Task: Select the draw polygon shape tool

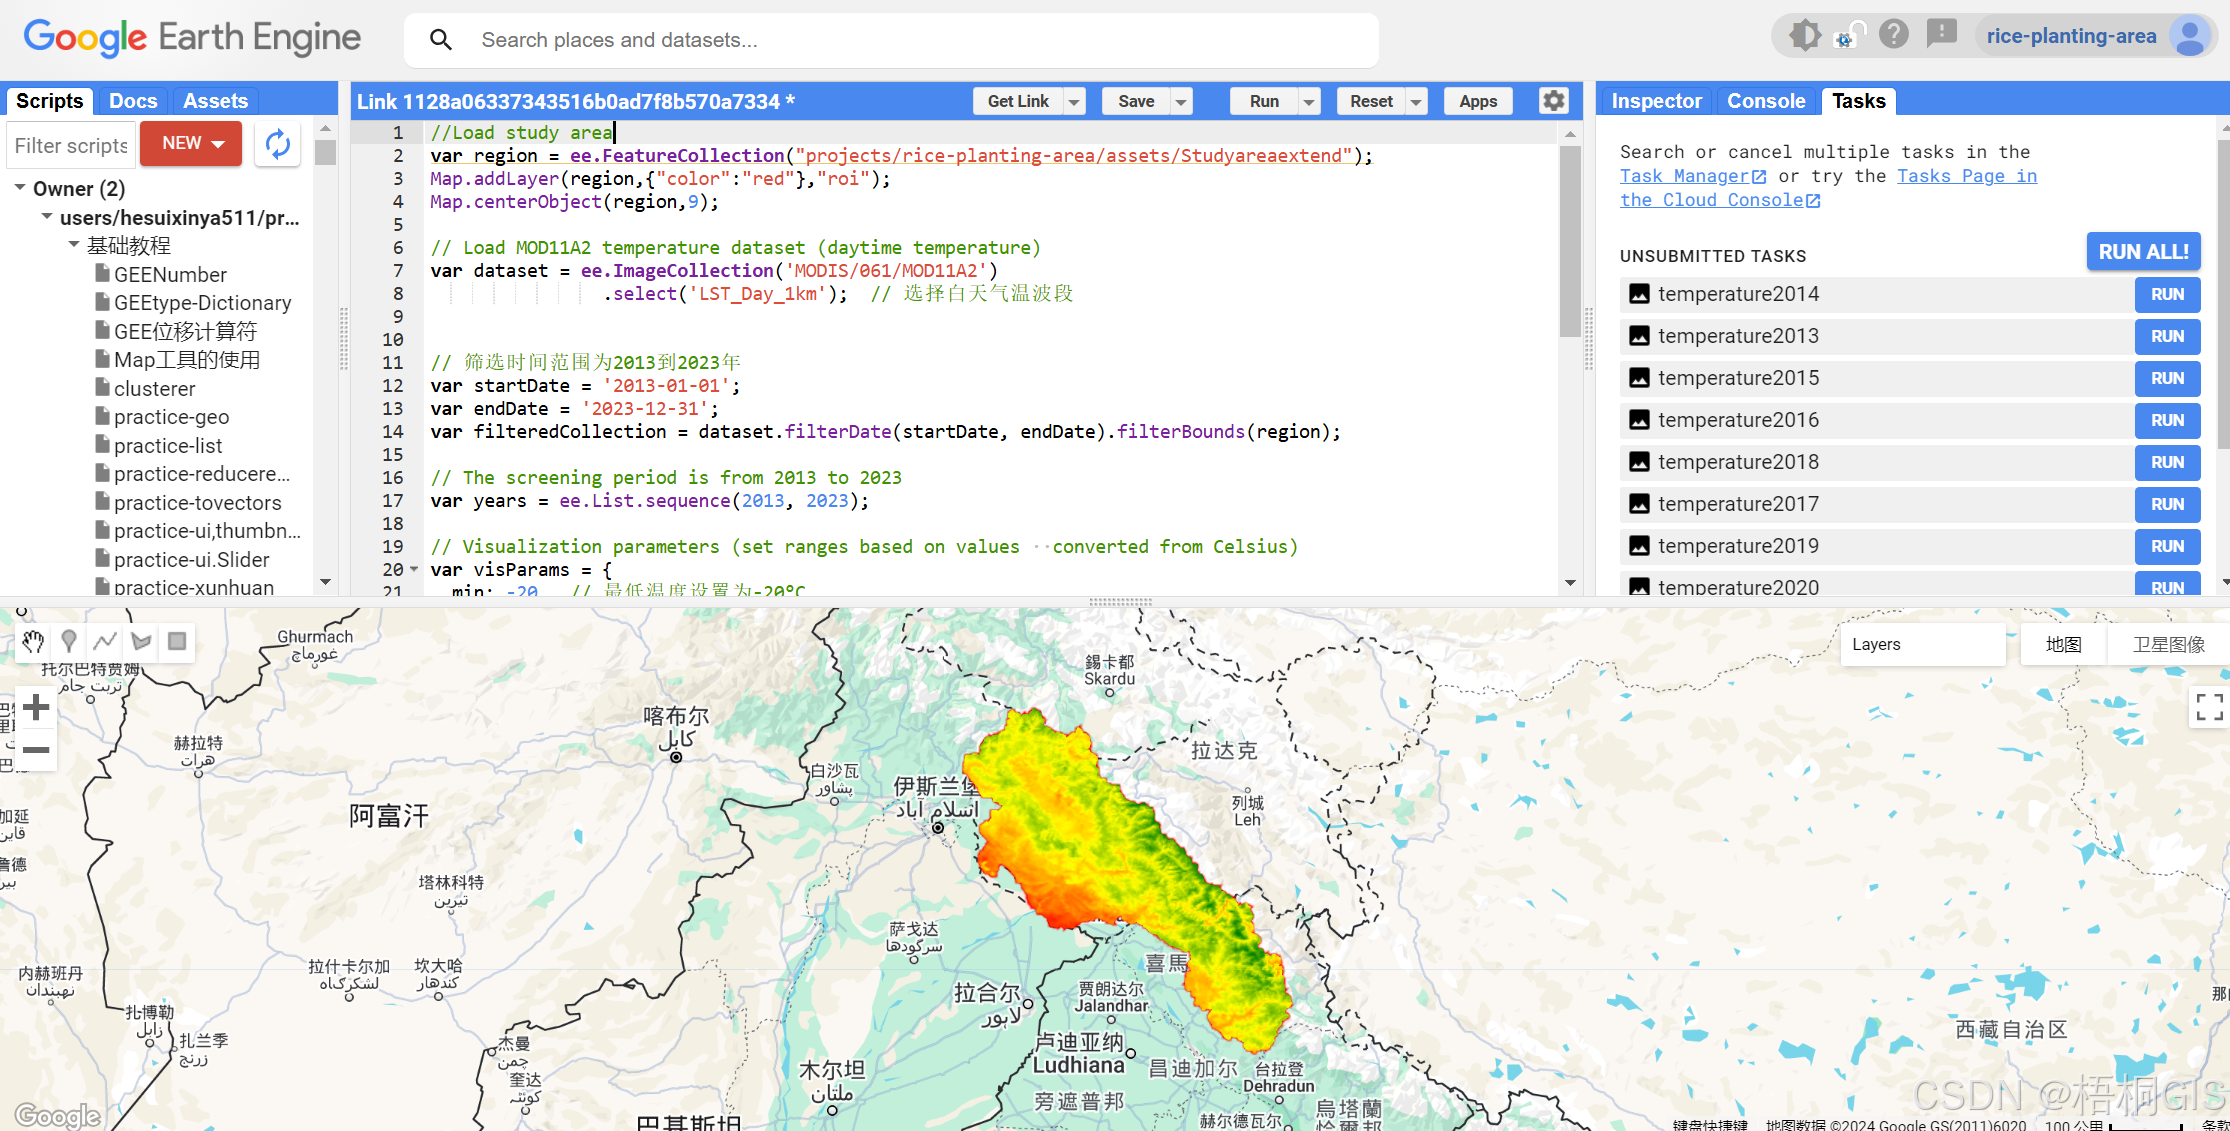Action: (141, 641)
